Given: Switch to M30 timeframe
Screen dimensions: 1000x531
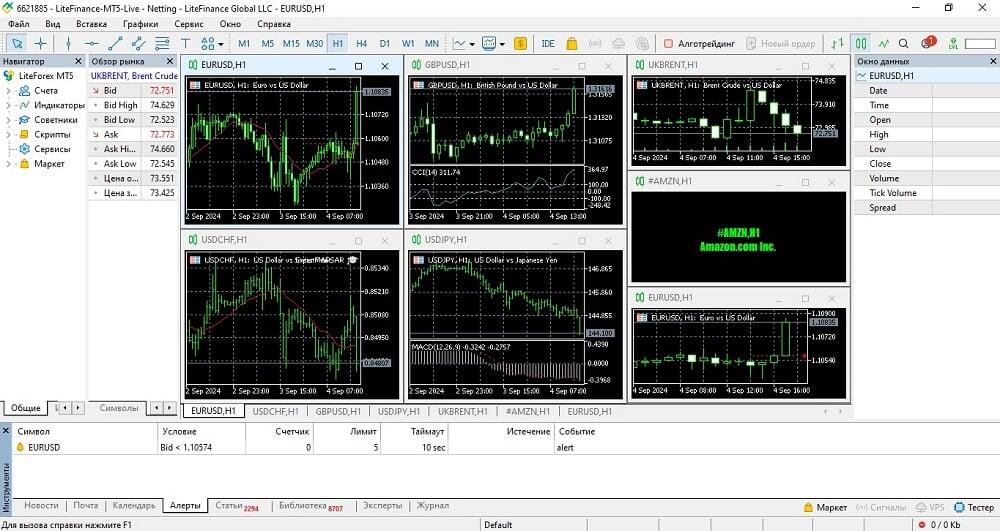Looking at the screenshot, I should pos(314,43).
